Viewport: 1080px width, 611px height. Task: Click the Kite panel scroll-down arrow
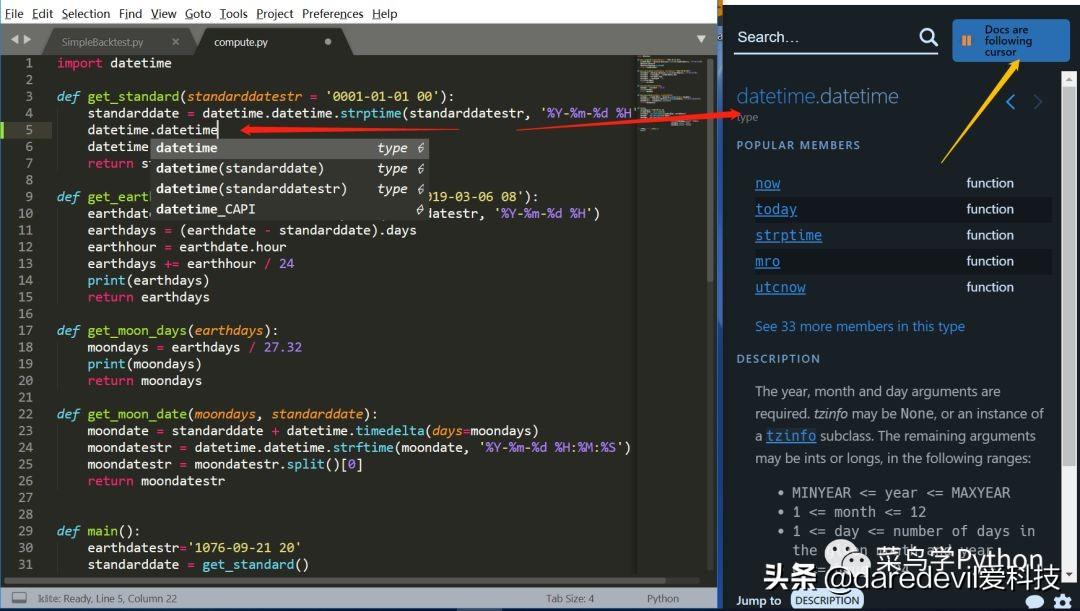point(1068,574)
